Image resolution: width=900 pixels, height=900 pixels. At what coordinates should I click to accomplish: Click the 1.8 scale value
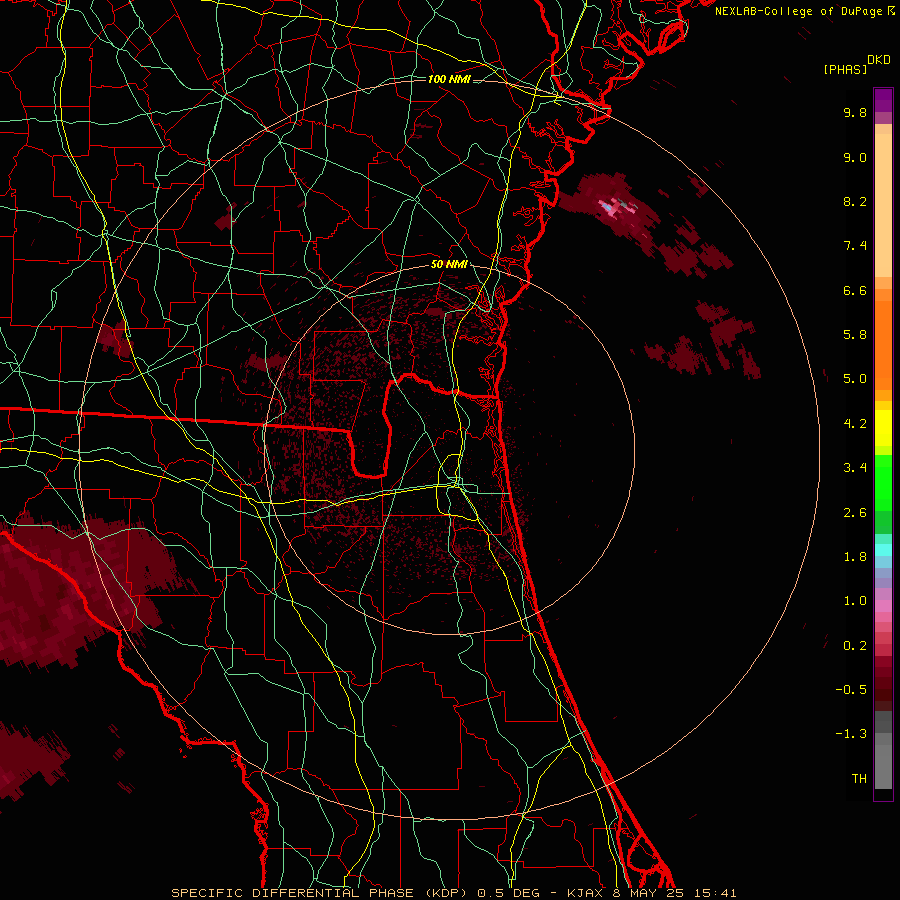point(855,557)
